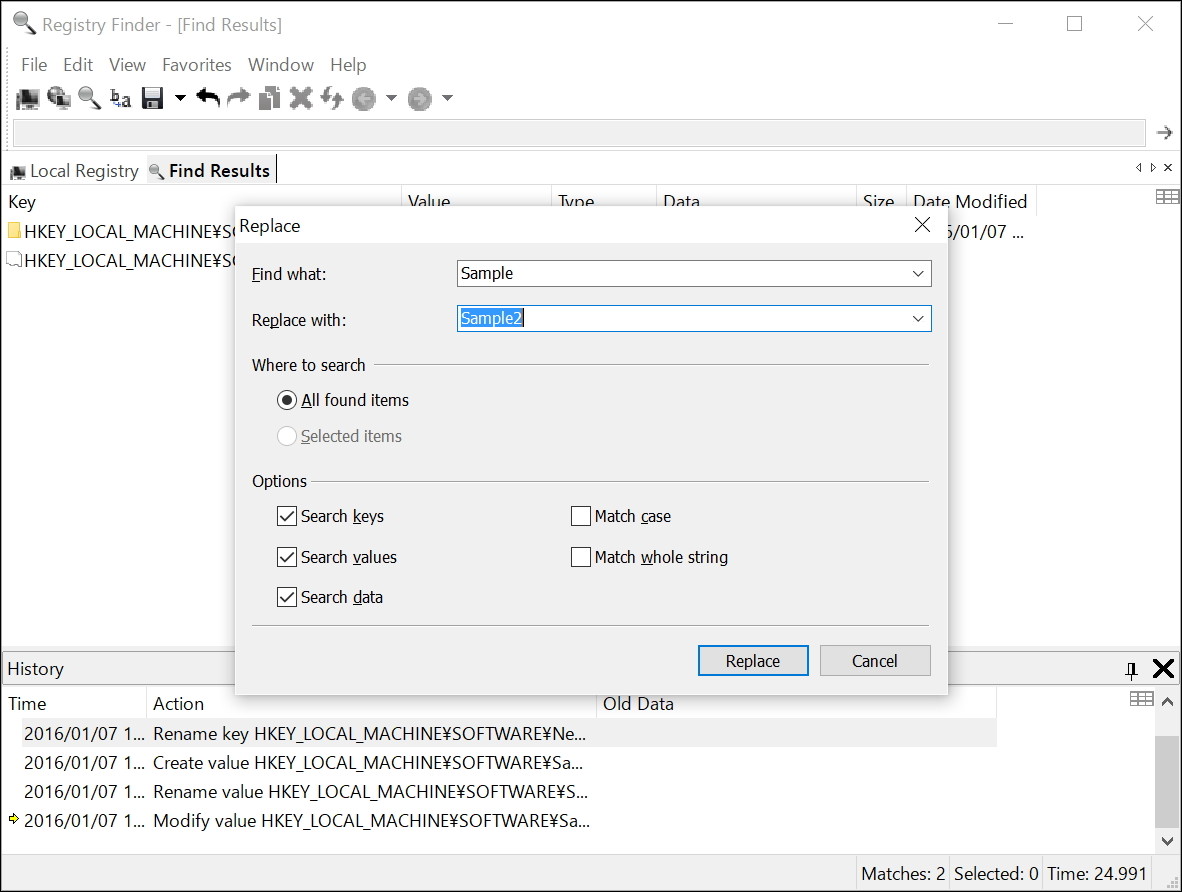
Task: Click the Go arrow beside address bar
Action: tap(1165, 133)
